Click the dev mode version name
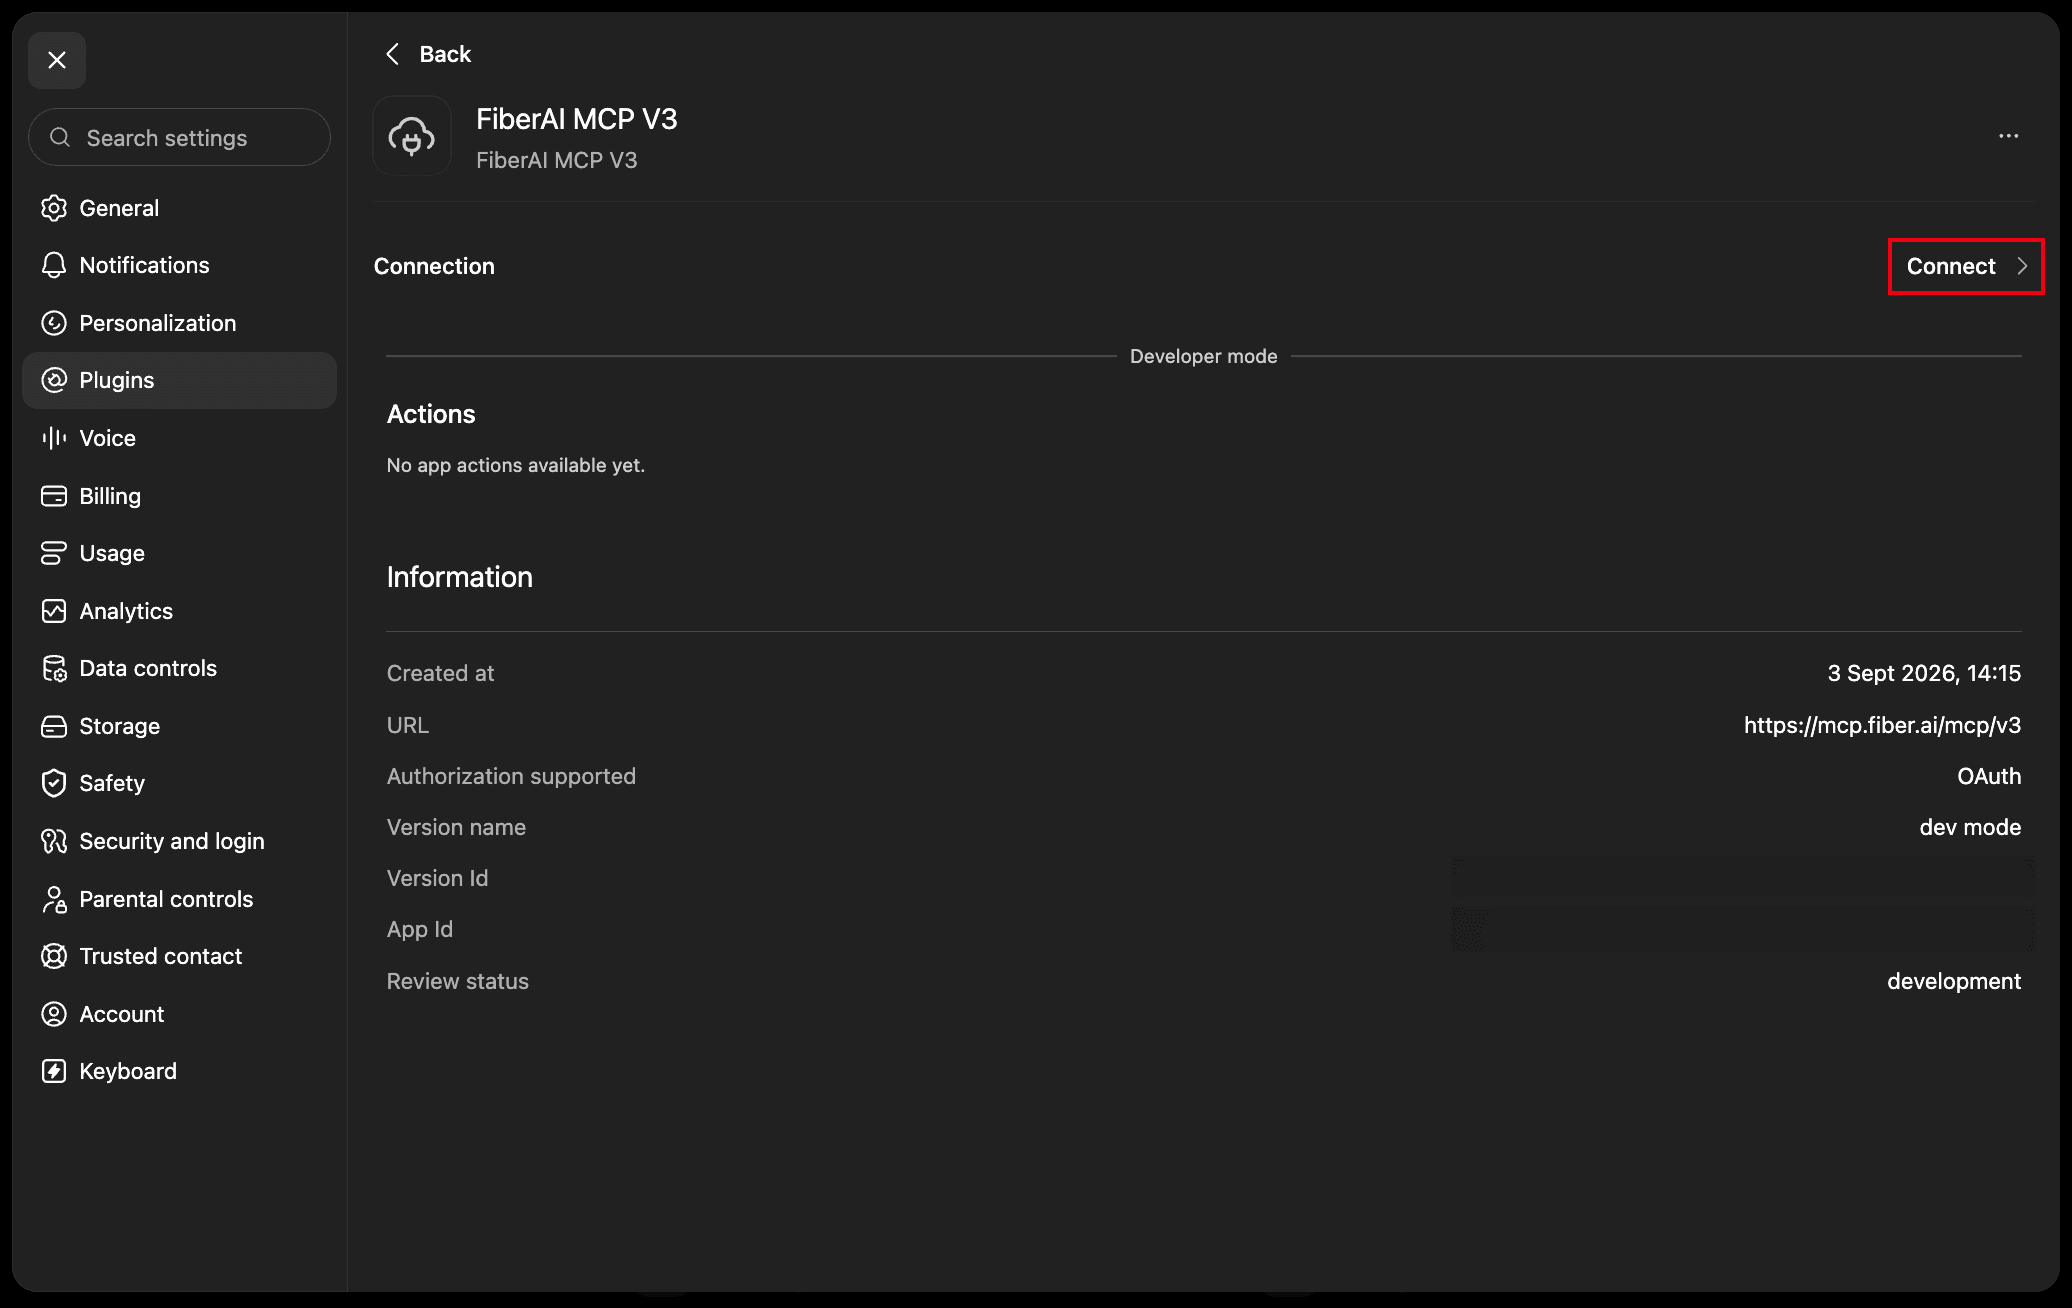Viewport: 2072px width, 1308px height. 1970,827
